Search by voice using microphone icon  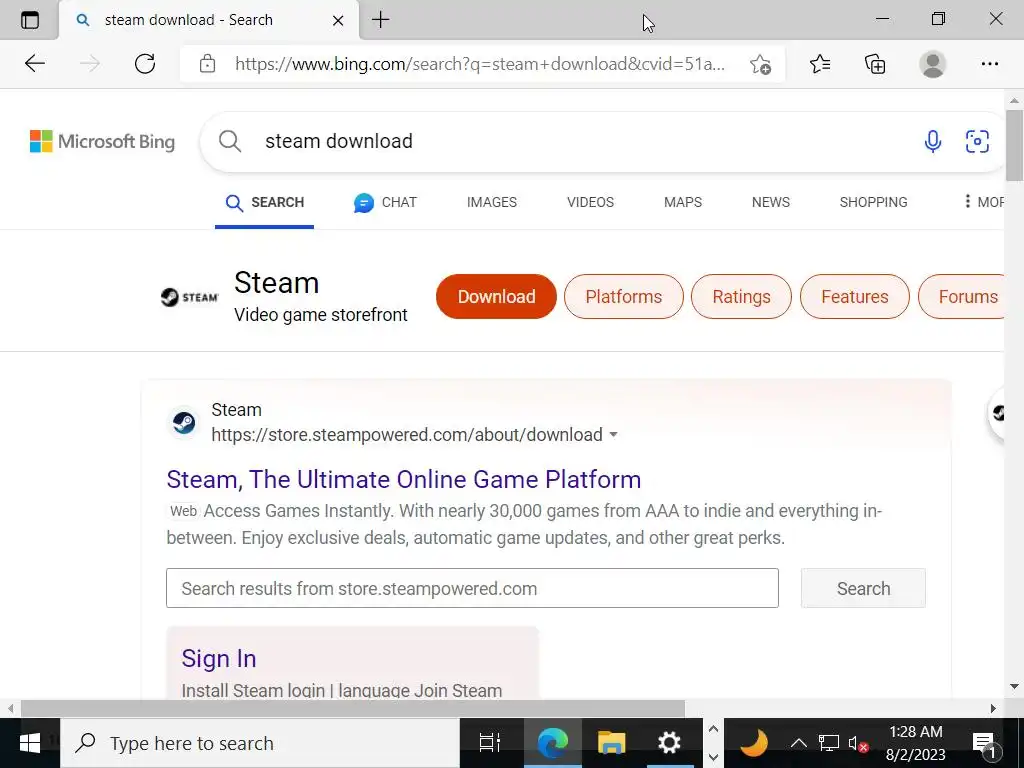[933, 141]
